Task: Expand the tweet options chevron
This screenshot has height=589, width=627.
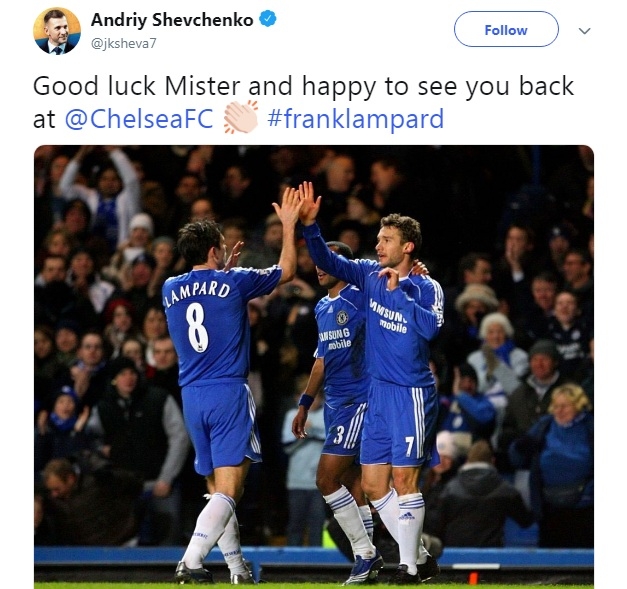Action: (585, 31)
